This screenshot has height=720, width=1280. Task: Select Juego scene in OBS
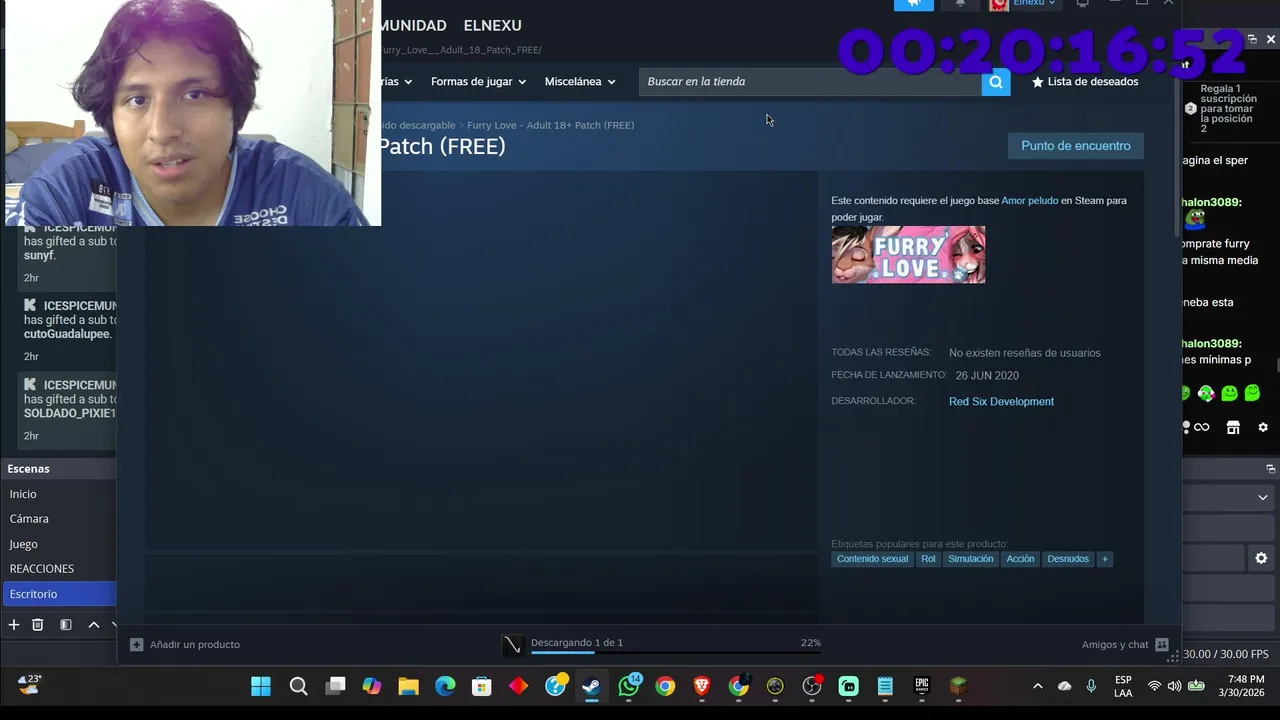(59, 544)
